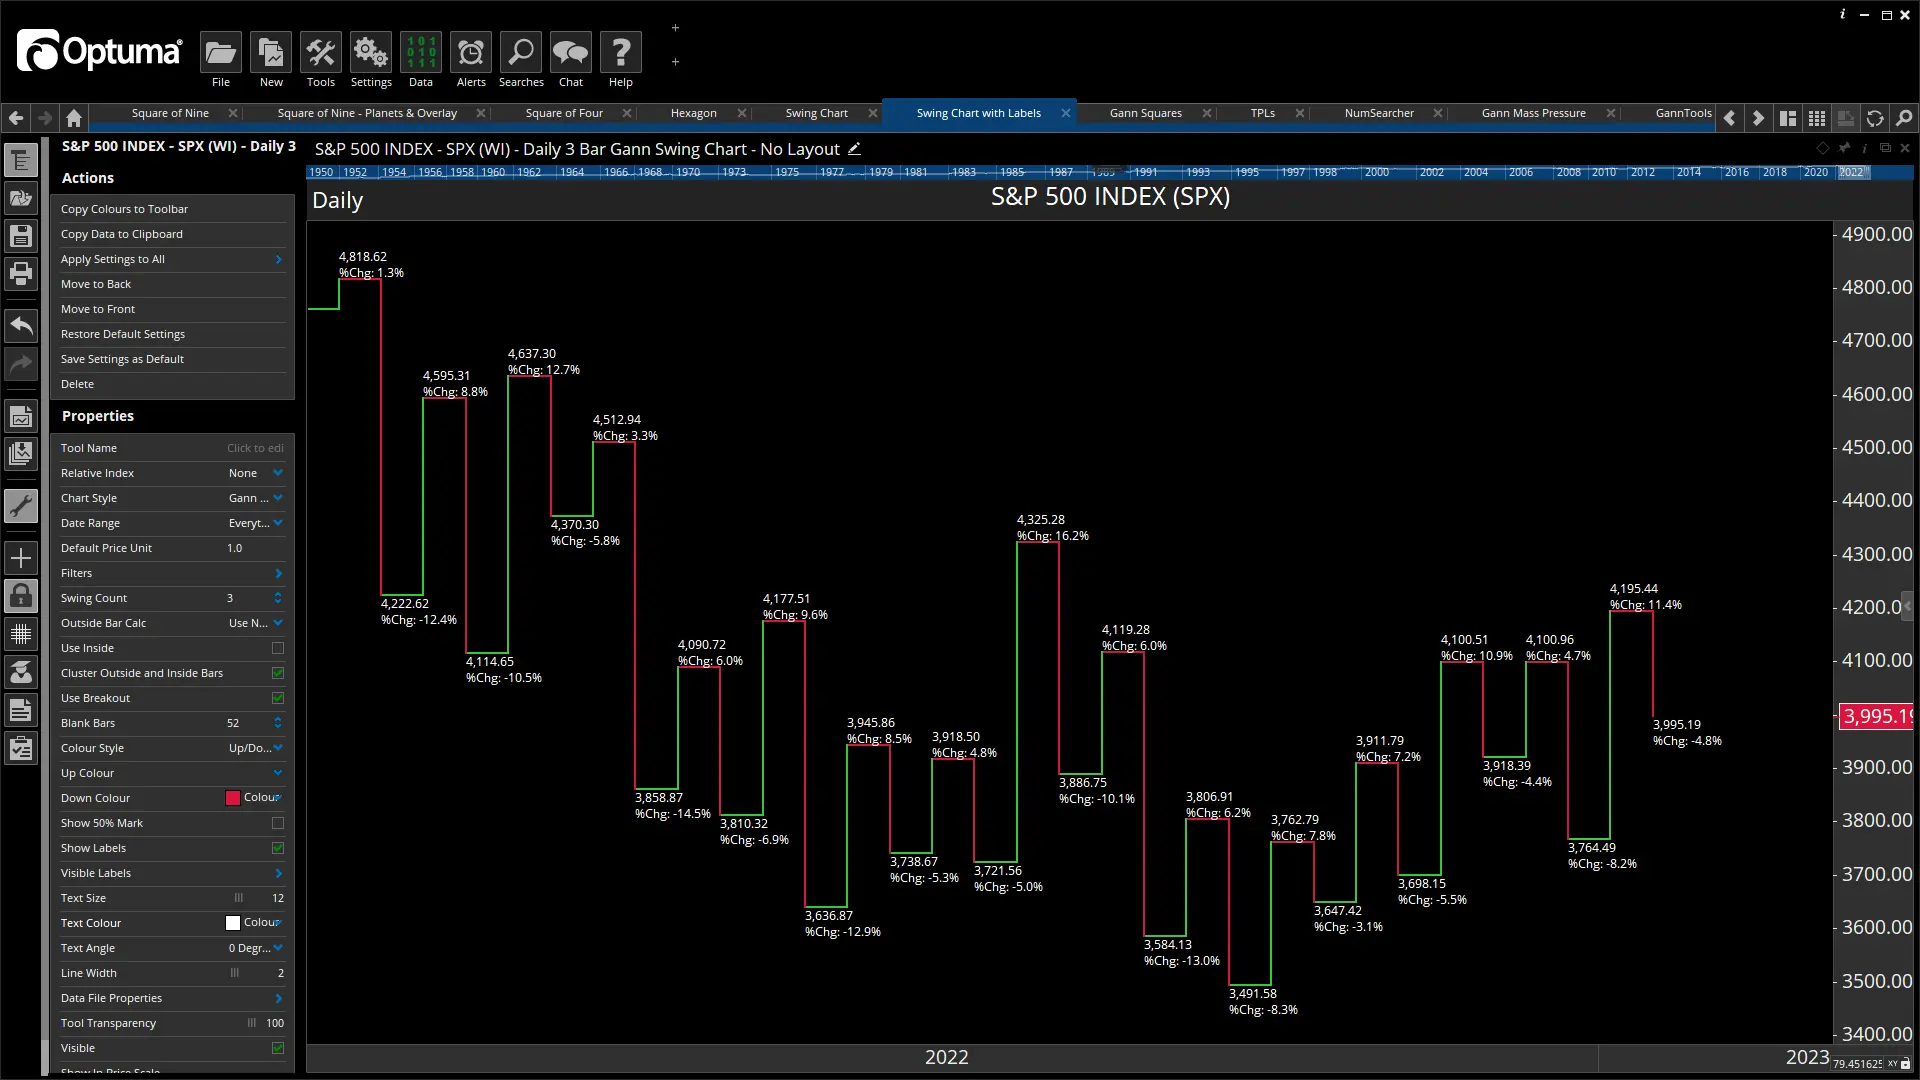Expand the Data File Properties submenu

tap(278, 998)
